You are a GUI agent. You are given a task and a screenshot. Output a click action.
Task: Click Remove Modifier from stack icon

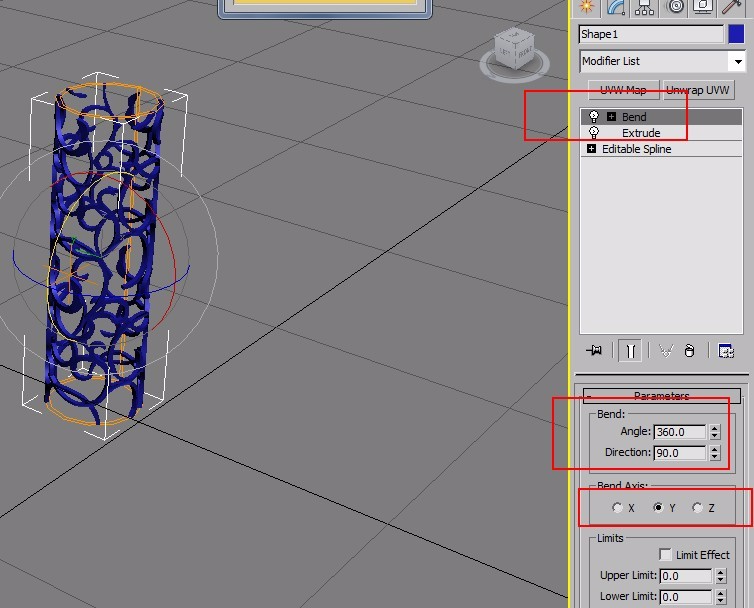690,351
